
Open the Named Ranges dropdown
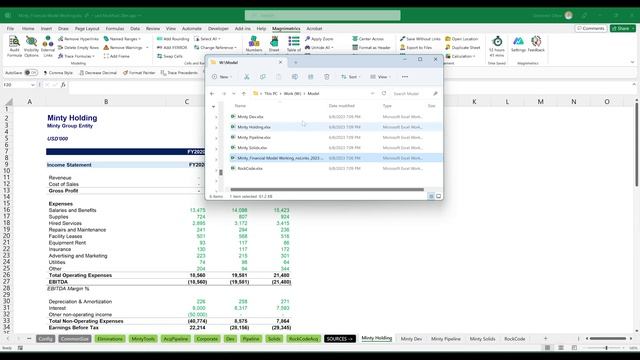(x=122, y=39)
